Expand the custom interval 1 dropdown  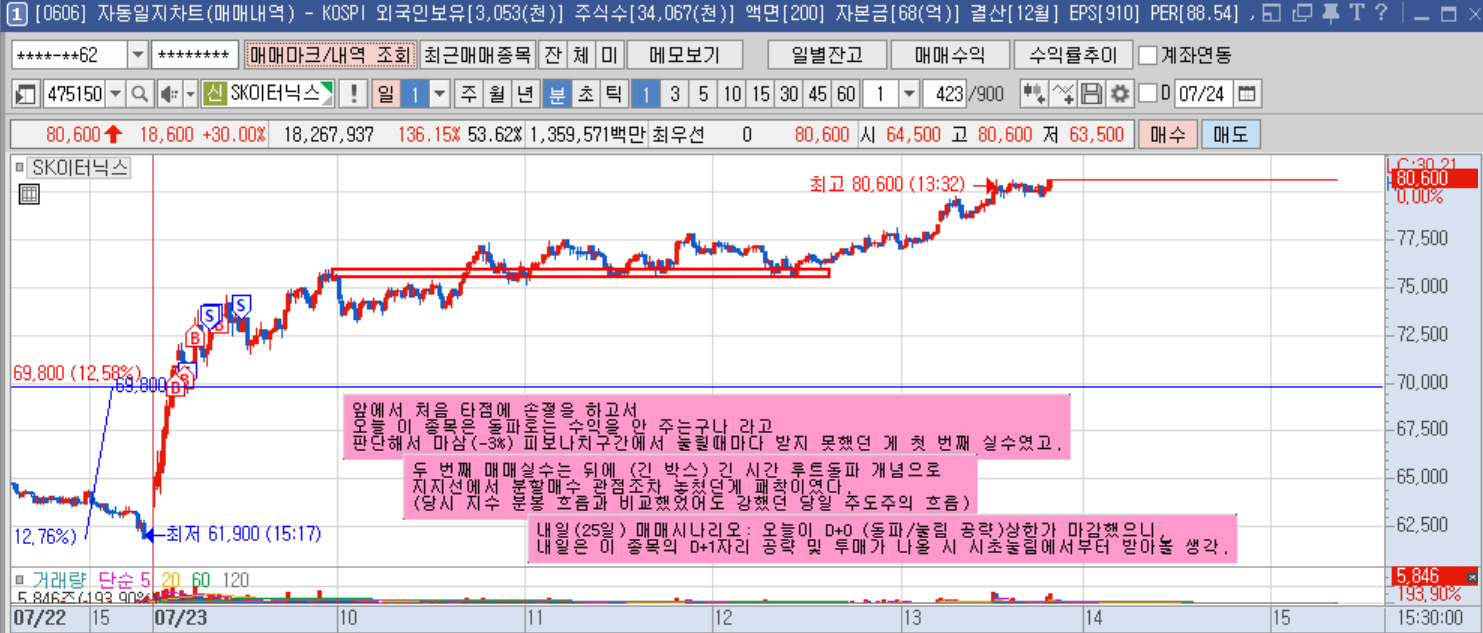click(x=909, y=94)
